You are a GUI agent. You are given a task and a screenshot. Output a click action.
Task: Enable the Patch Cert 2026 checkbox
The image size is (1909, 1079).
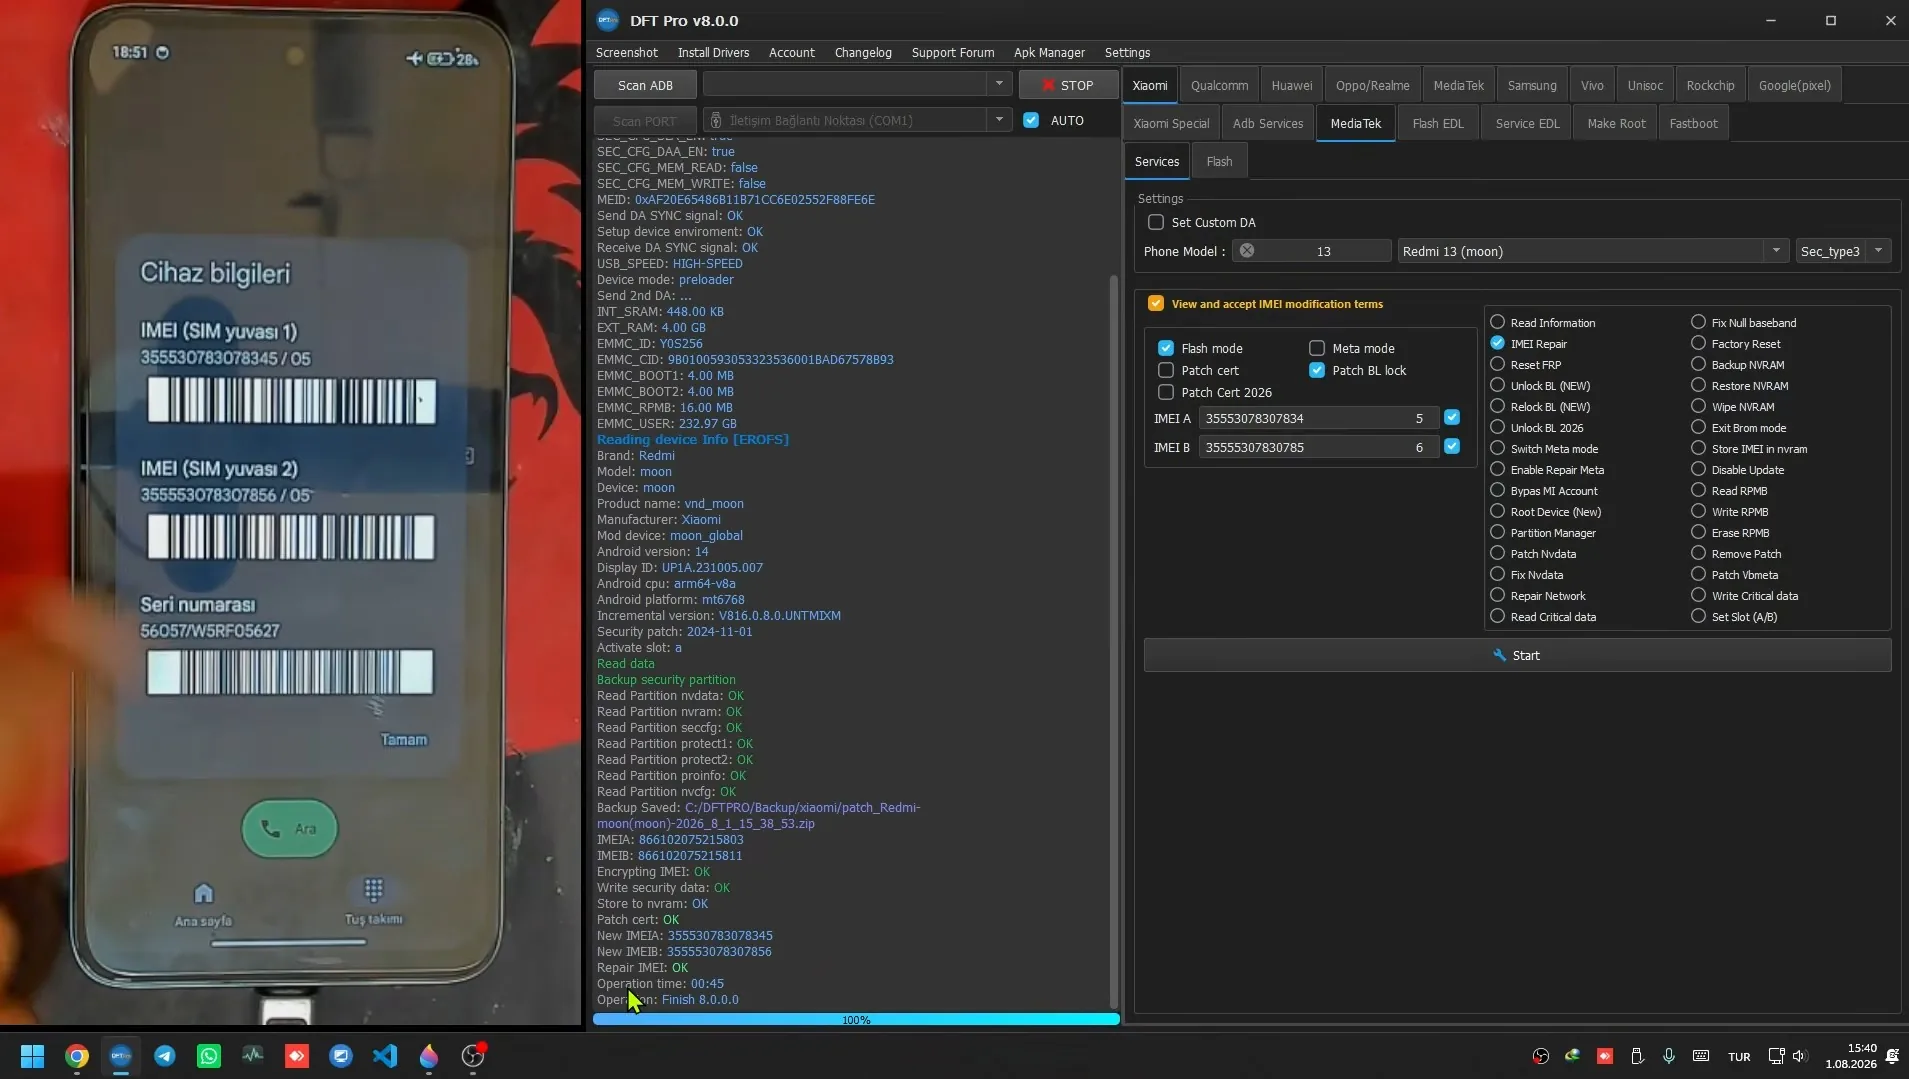tap(1166, 392)
